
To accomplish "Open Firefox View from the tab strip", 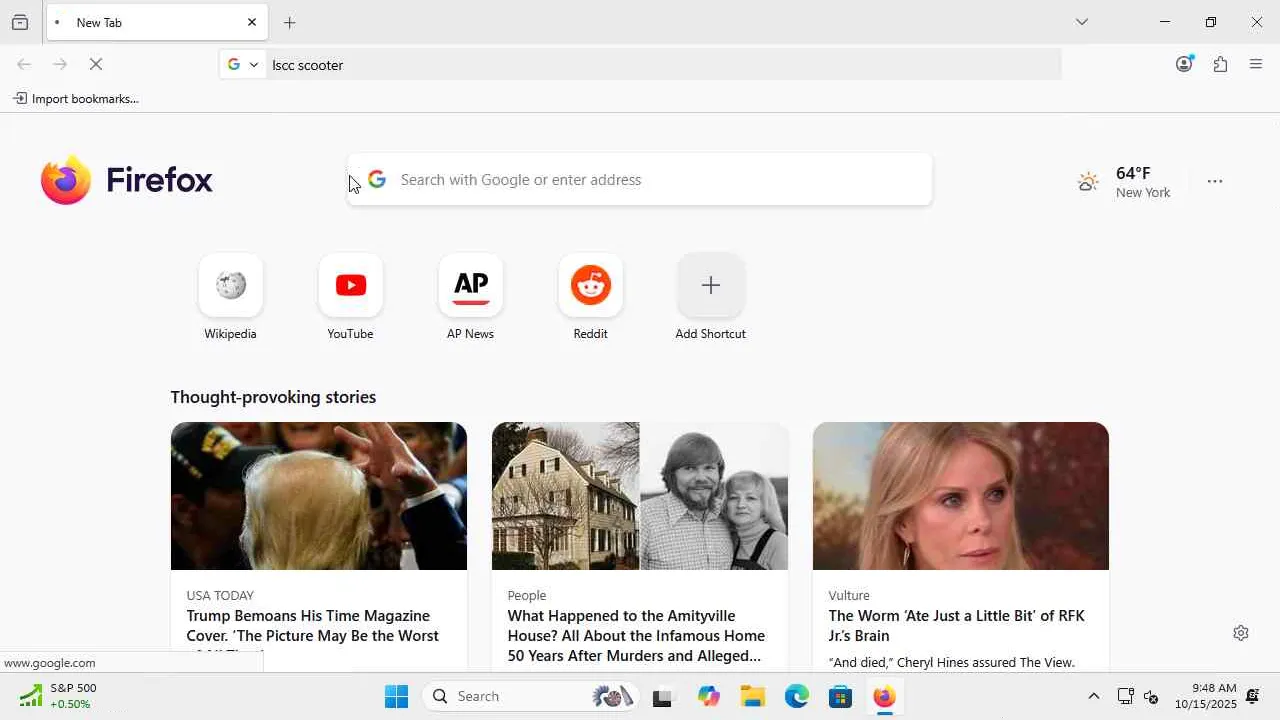I will coord(20,22).
